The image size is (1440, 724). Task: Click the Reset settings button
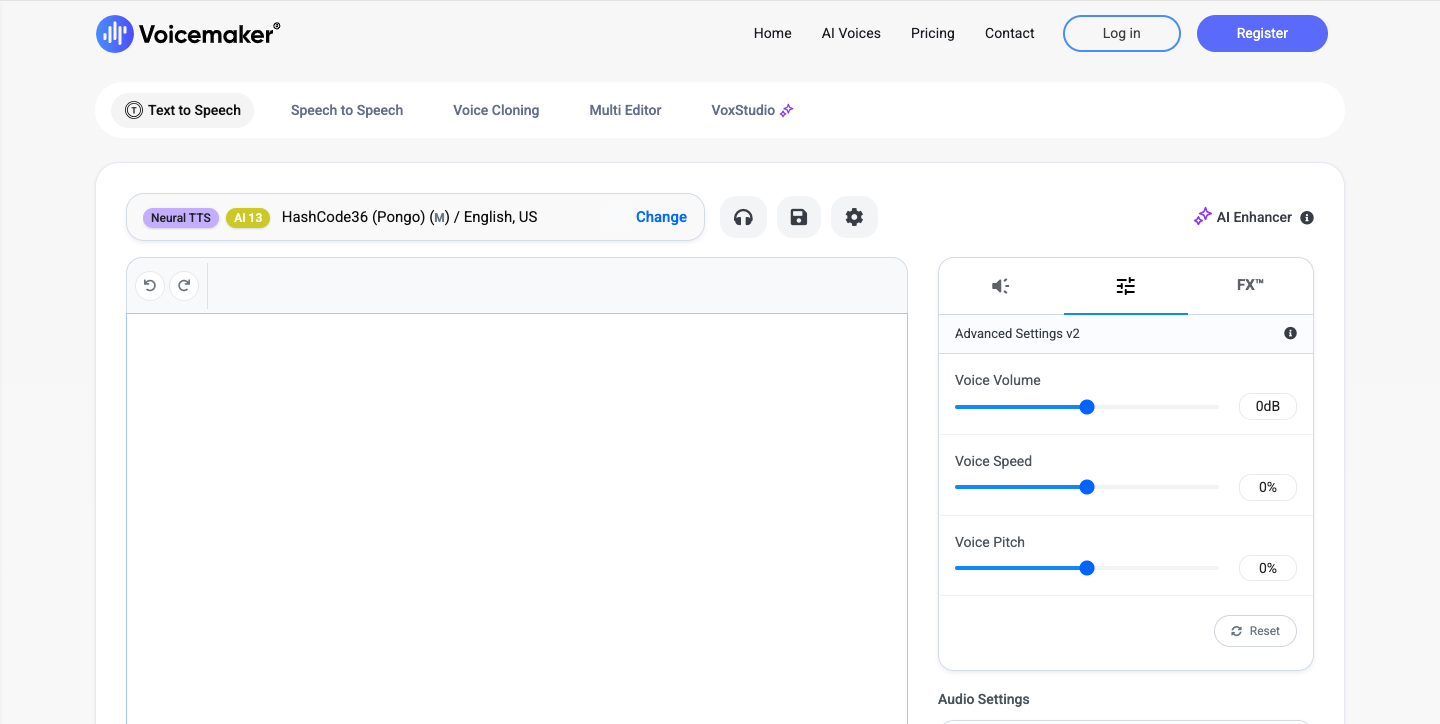click(x=1255, y=631)
